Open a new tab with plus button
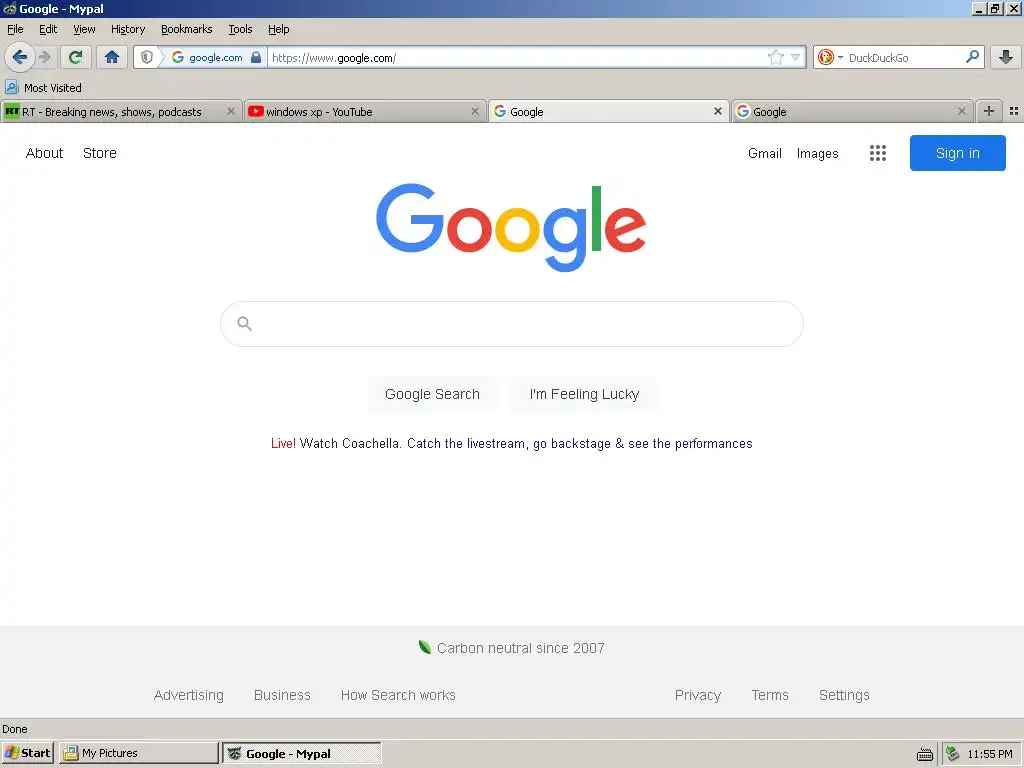 (989, 112)
